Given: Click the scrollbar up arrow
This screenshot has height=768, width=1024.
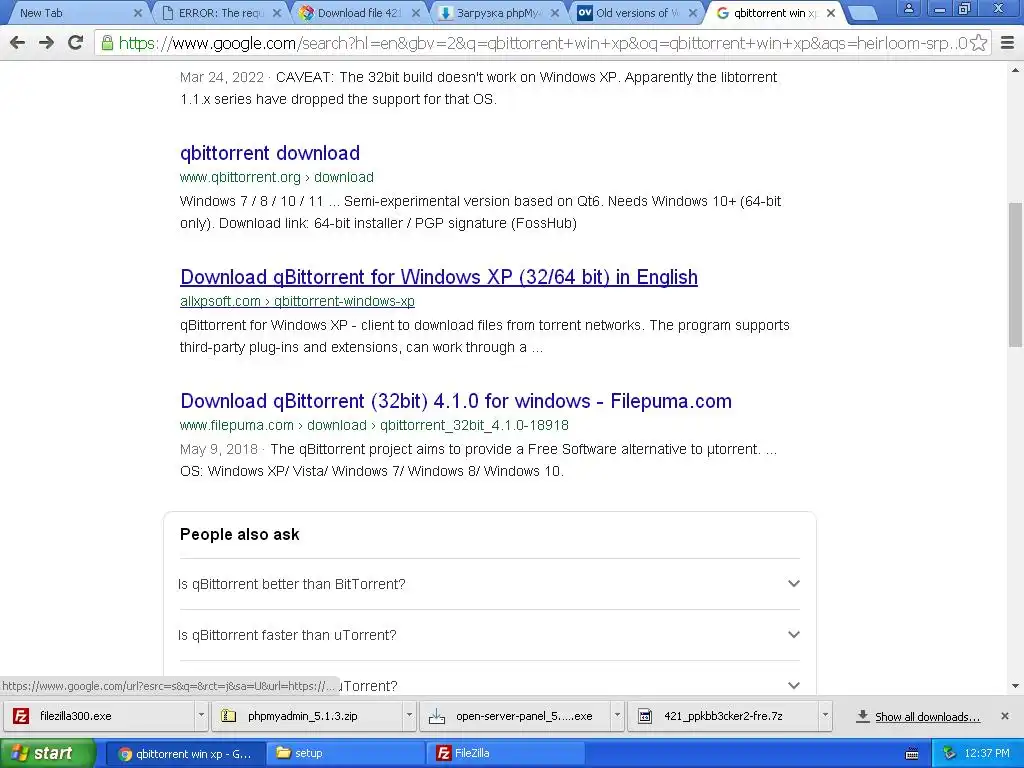Looking at the screenshot, I should pos(1015,69).
